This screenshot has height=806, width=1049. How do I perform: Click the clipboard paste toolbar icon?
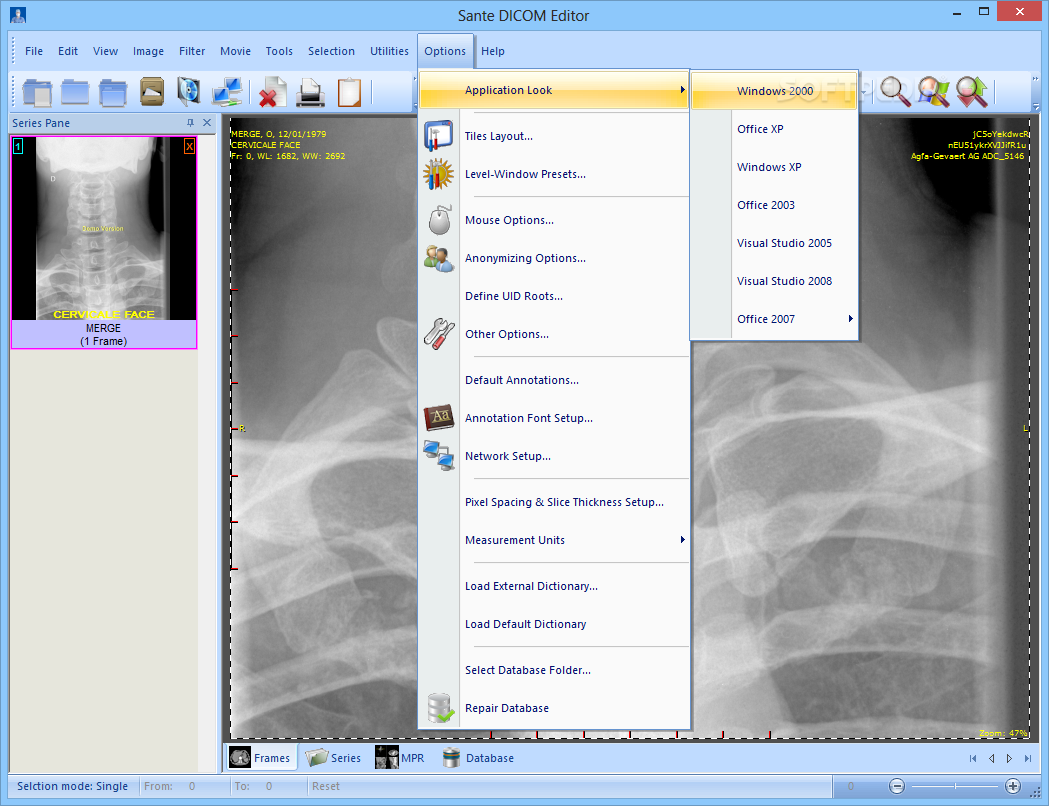349,92
